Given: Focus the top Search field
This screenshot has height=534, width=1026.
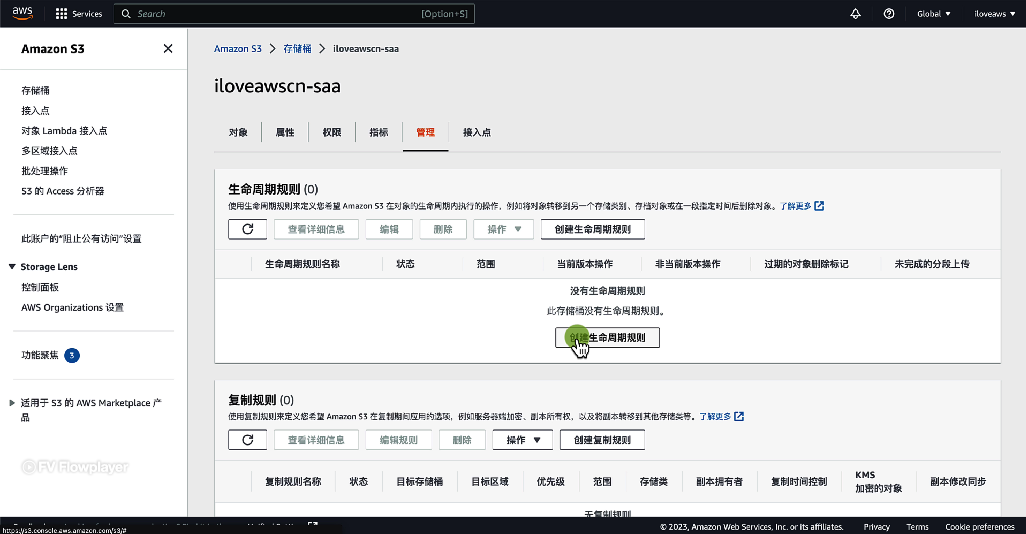Looking at the screenshot, I should pyautogui.click(x=294, y=14).
